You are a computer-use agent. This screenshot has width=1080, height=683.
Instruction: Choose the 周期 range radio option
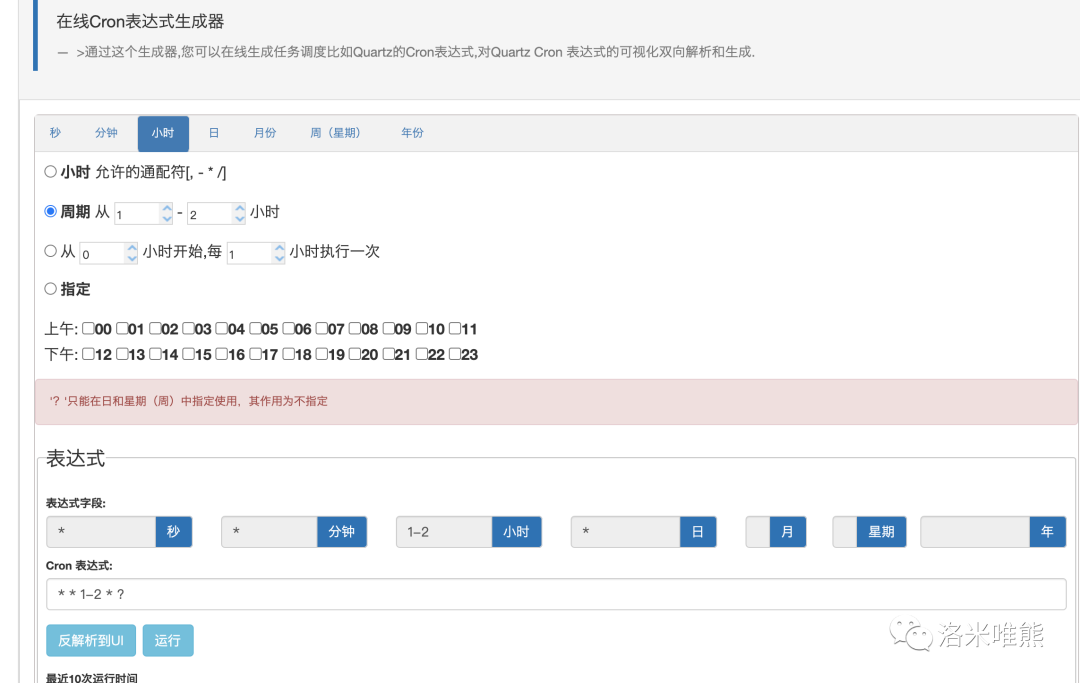click(x=50, y=211)
